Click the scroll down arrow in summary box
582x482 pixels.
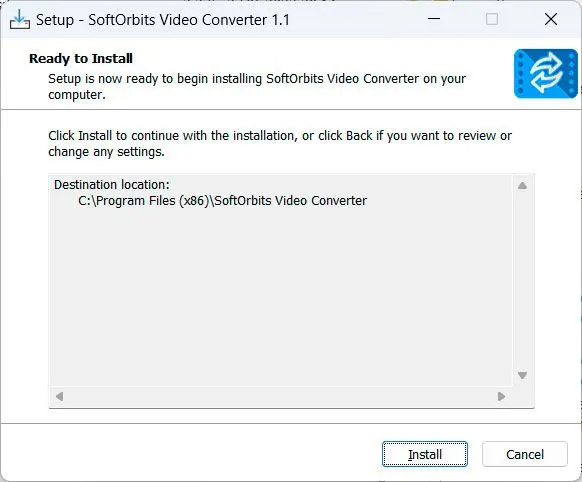[x=522, y=375]
